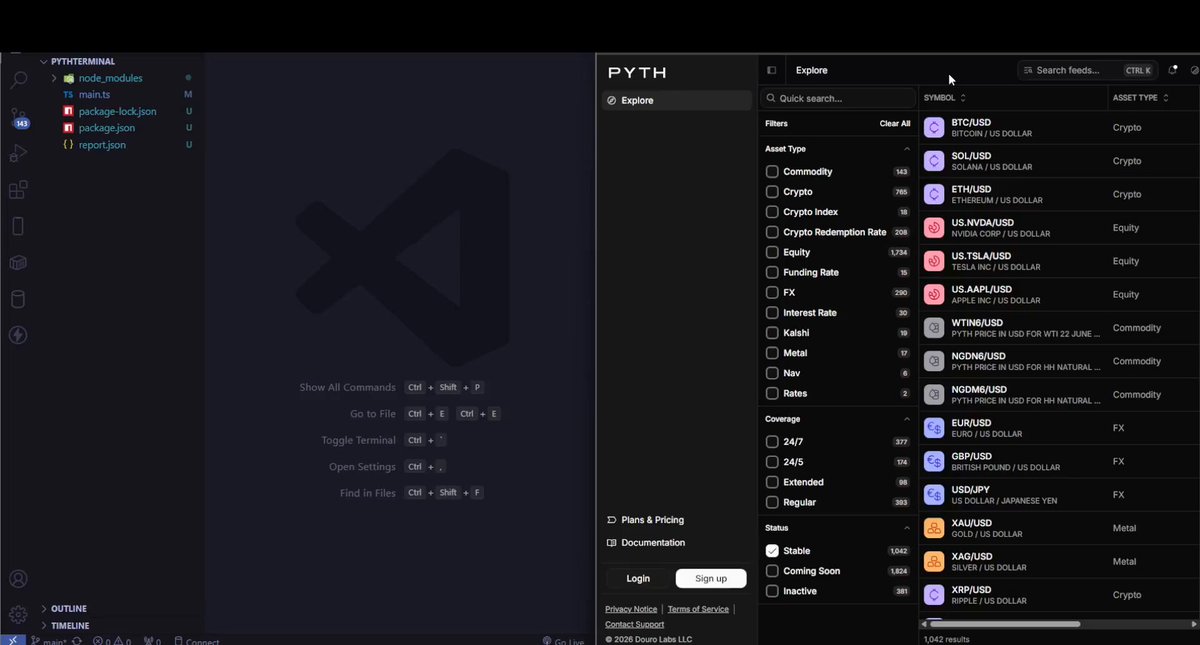Collapse the Coverage filter section

[907, 419]
